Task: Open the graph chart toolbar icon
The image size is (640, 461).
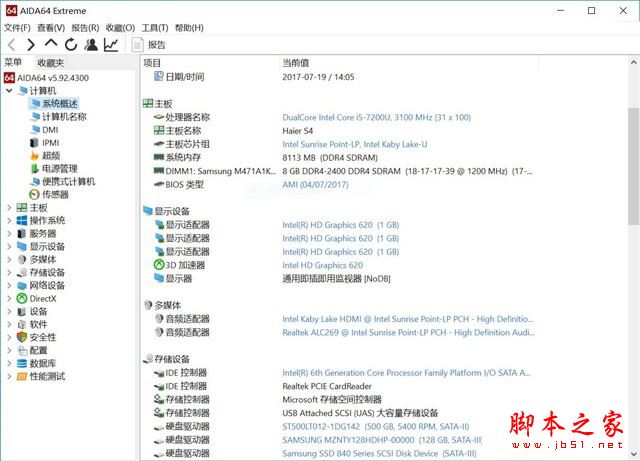Action: (111, 45)
